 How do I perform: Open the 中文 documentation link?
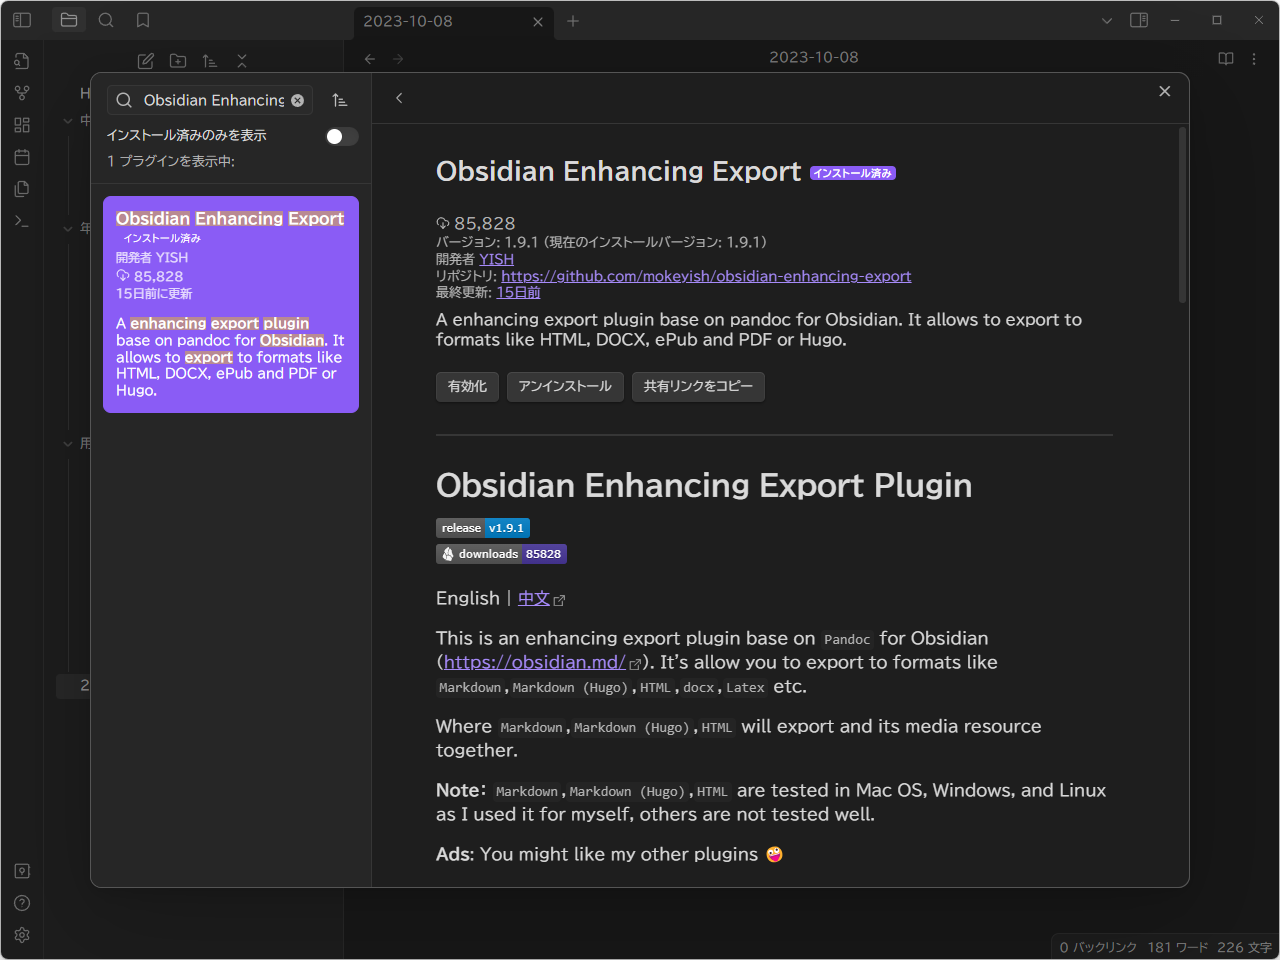pyautogui.click(x=535, y=597)
